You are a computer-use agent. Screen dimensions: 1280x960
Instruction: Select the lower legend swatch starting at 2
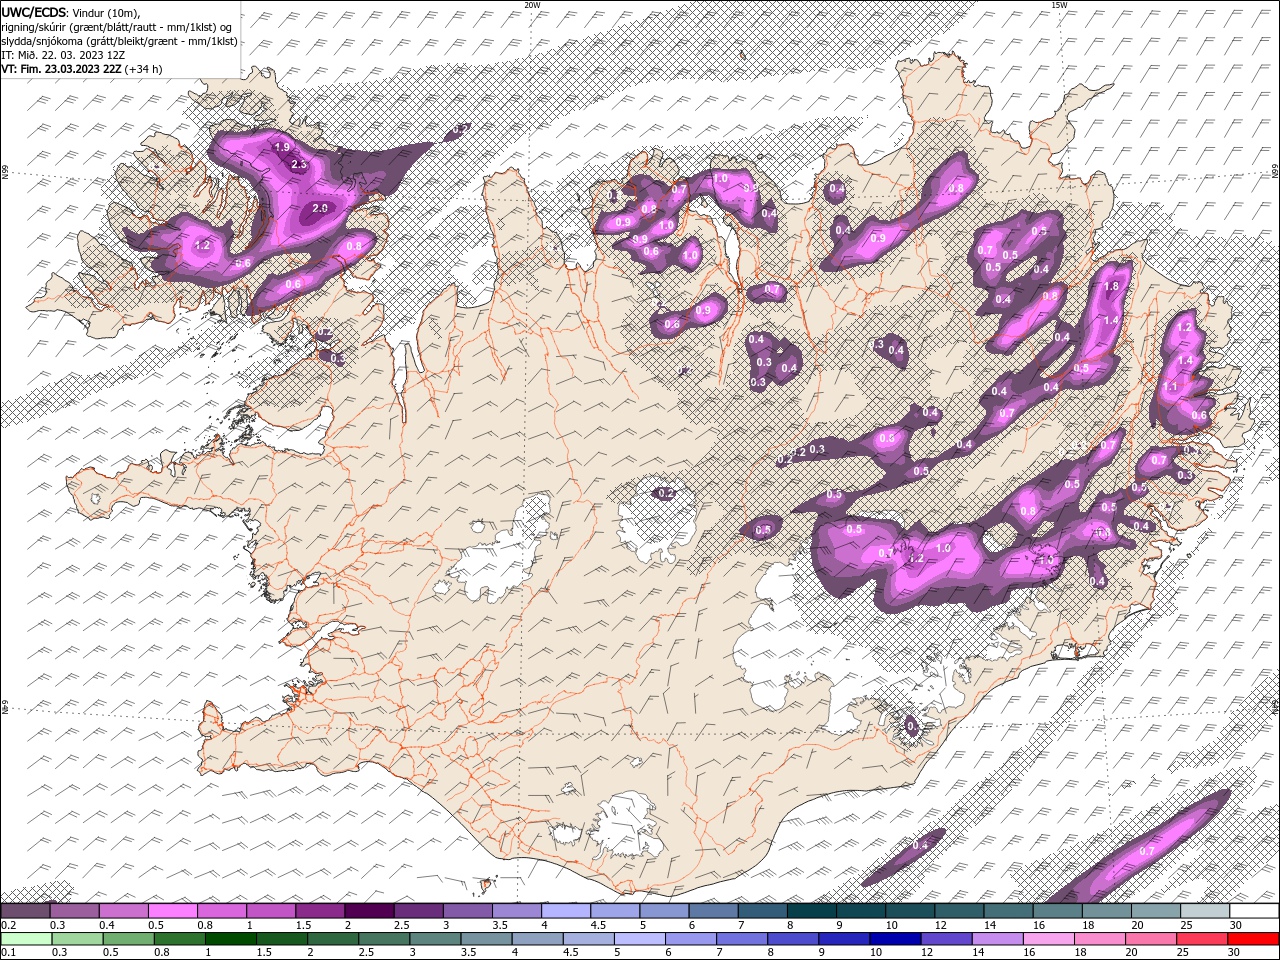pyautogui.click(x=334, y=939)
